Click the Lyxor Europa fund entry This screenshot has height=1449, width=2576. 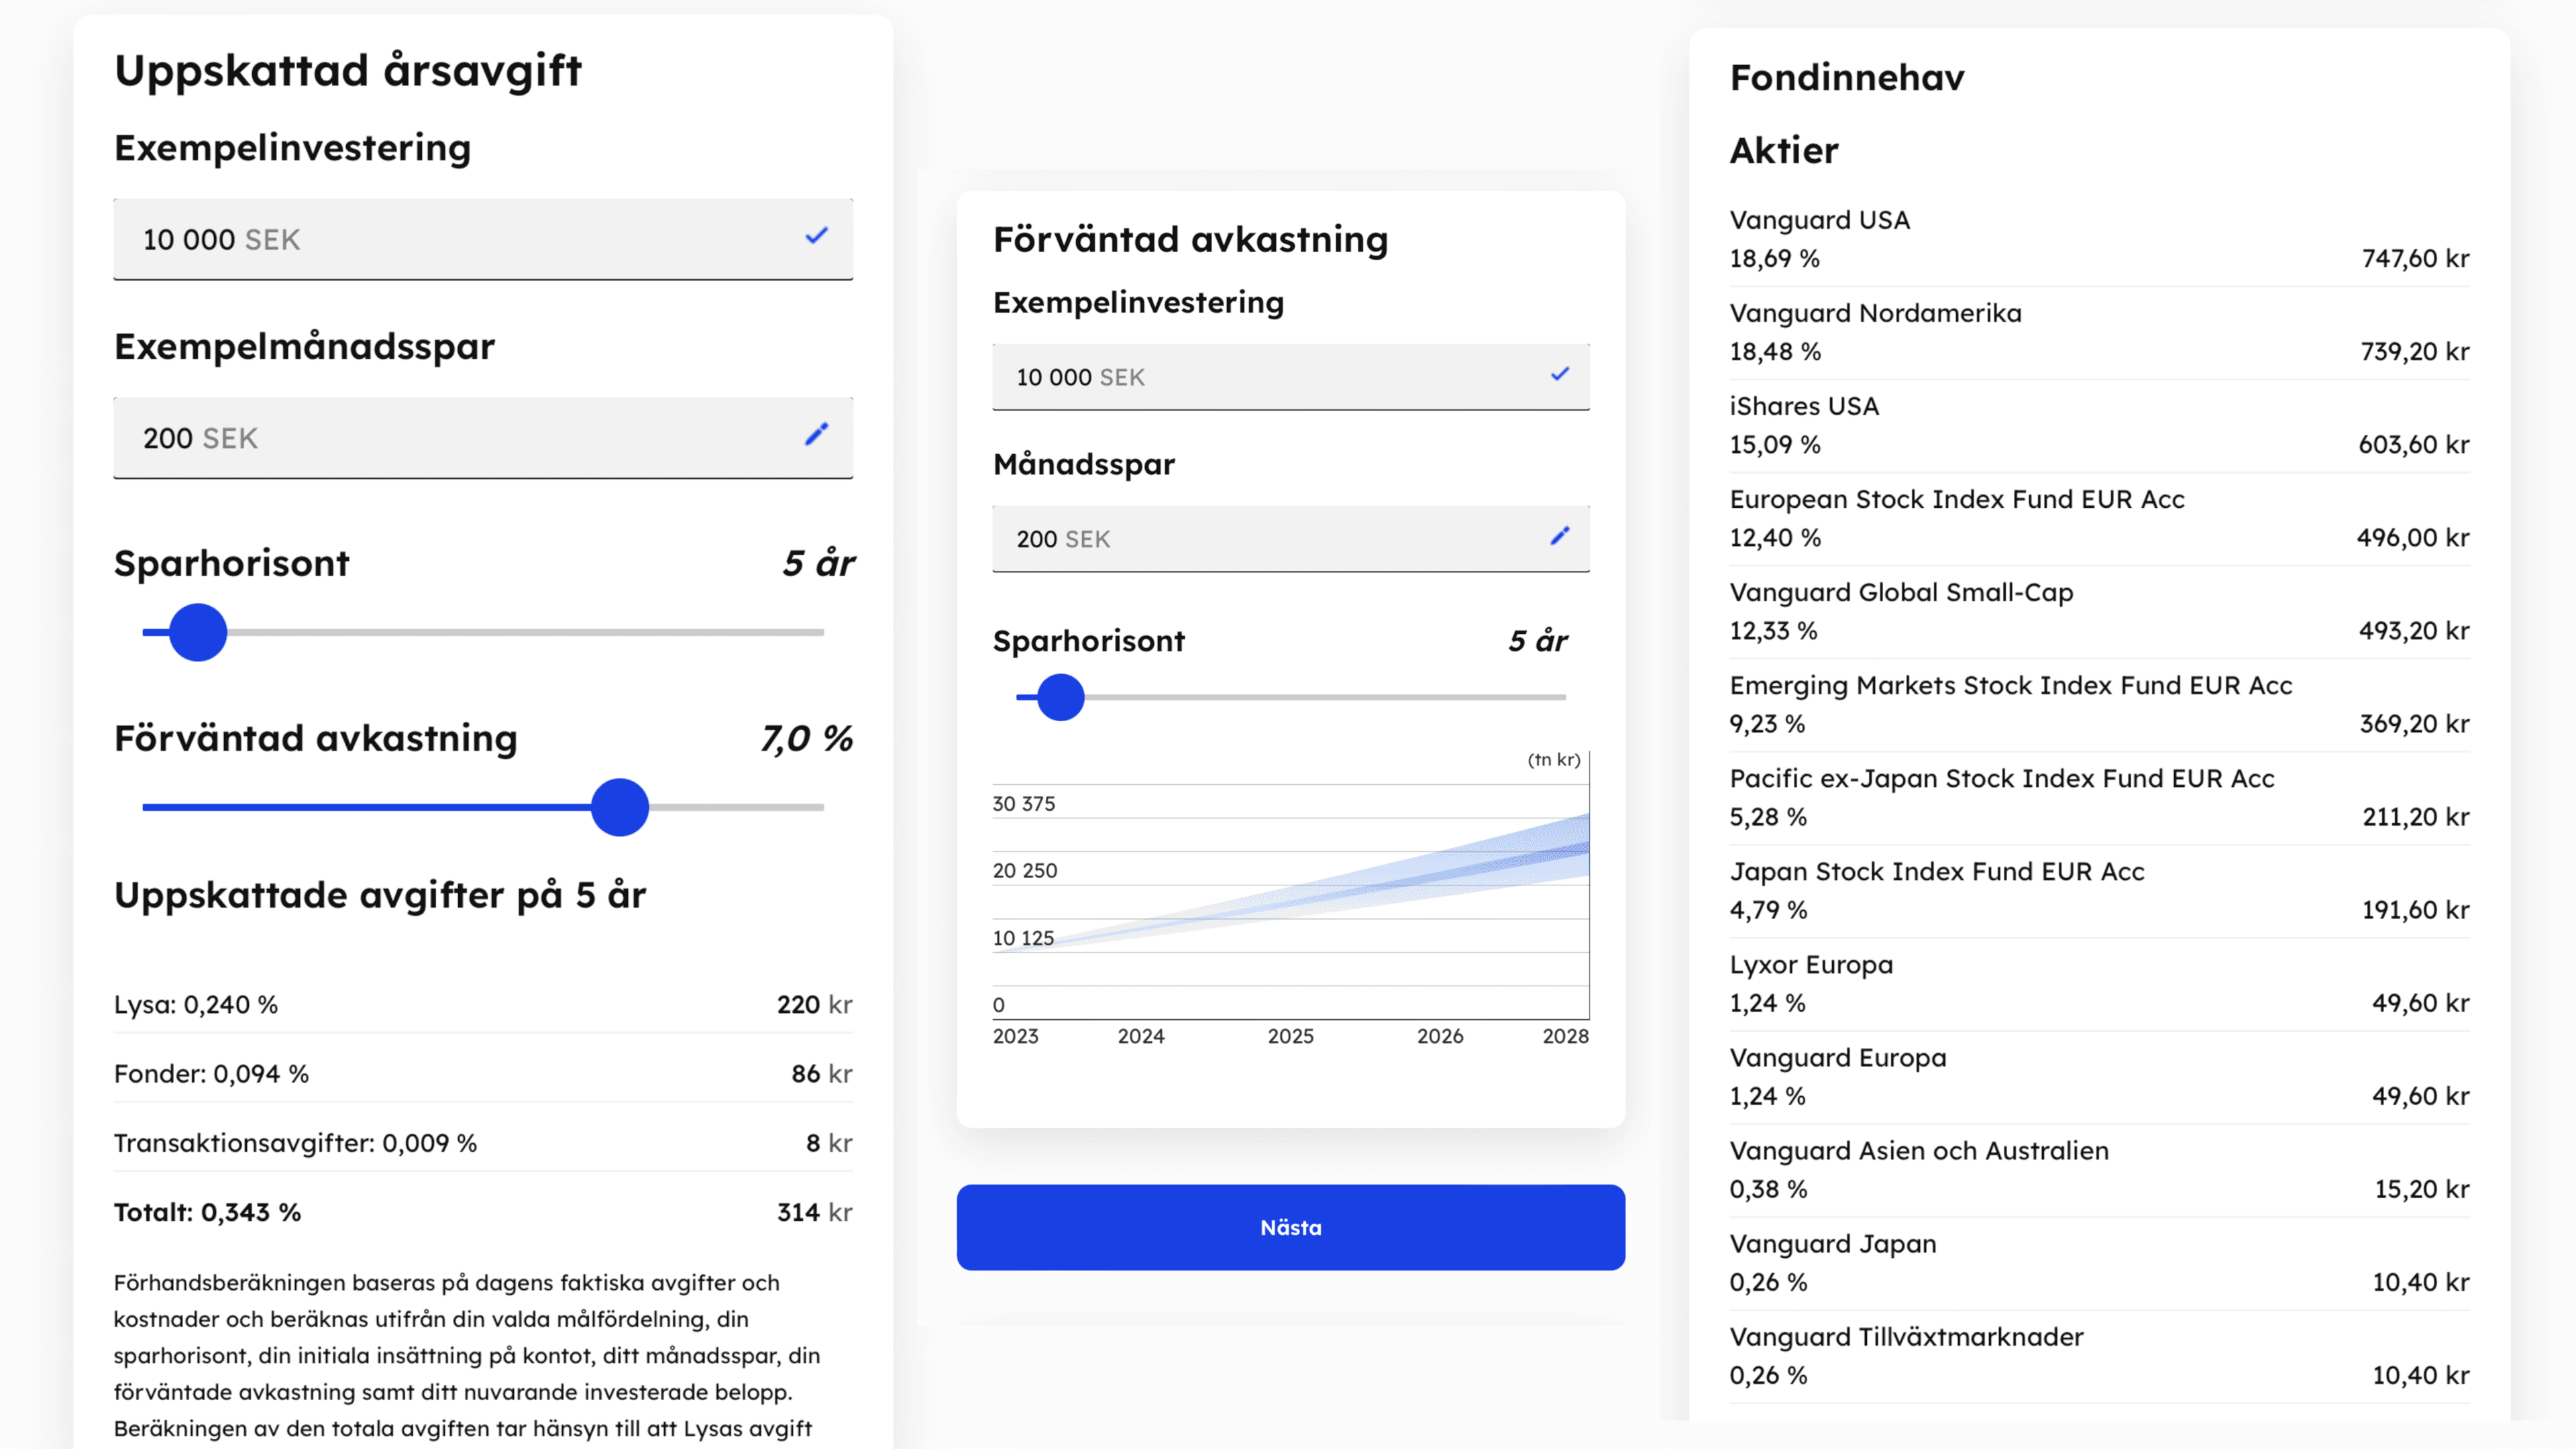tap(2098, 983)
